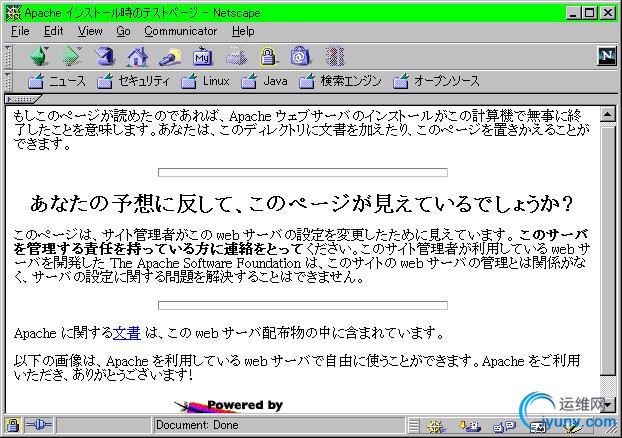Screen dimensions: 622x438
Task: Open Newsgroups component bar icon
Action: [x=504, y=426]
